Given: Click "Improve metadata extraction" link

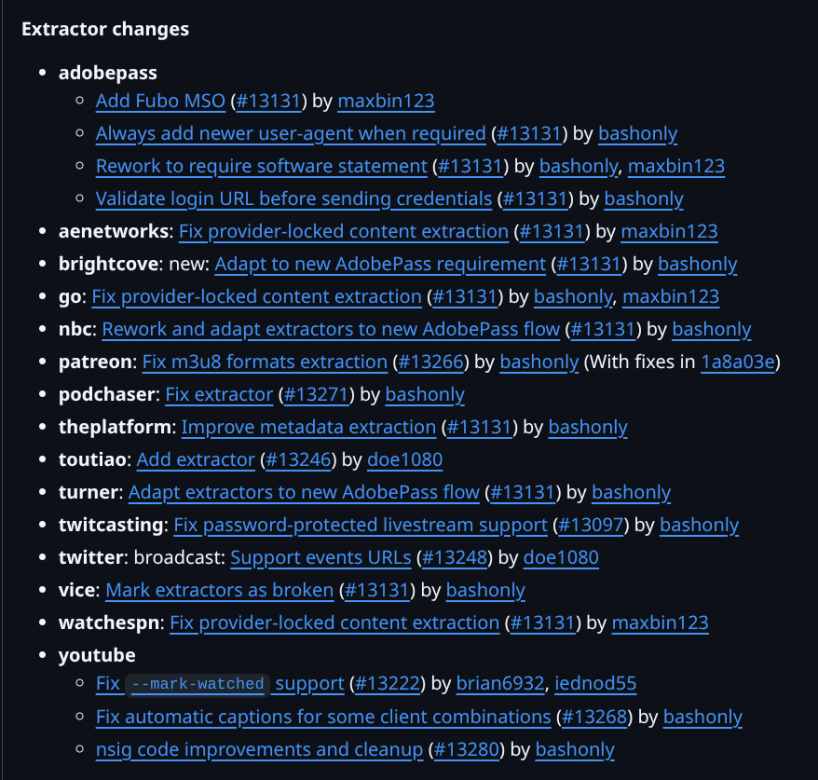Looking at the screenshot, I should 308,428.
